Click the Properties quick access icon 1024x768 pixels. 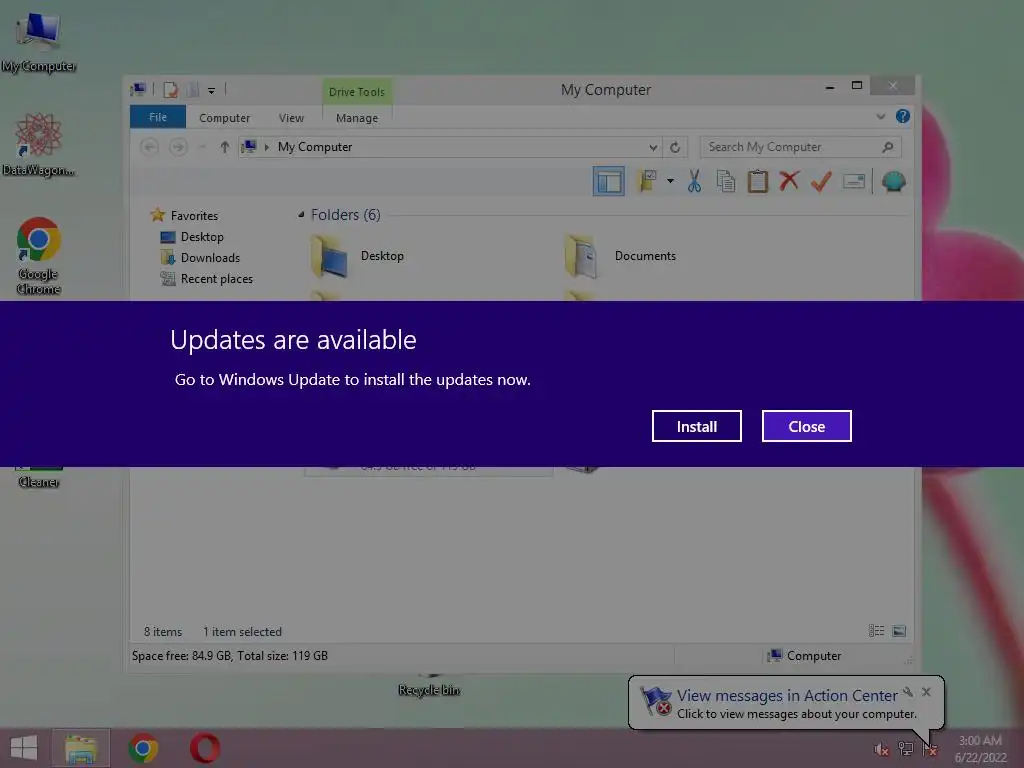coord(170,89)
